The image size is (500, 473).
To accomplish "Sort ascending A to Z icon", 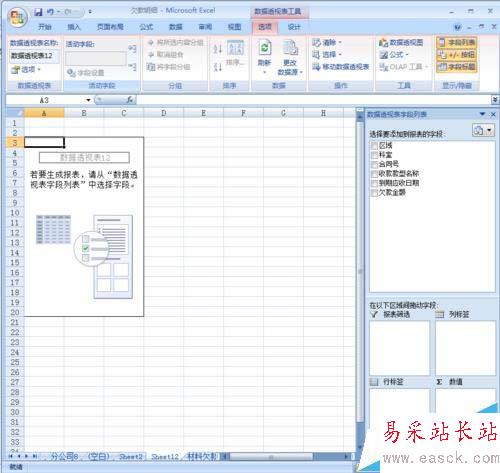I will tap(218, 49).
